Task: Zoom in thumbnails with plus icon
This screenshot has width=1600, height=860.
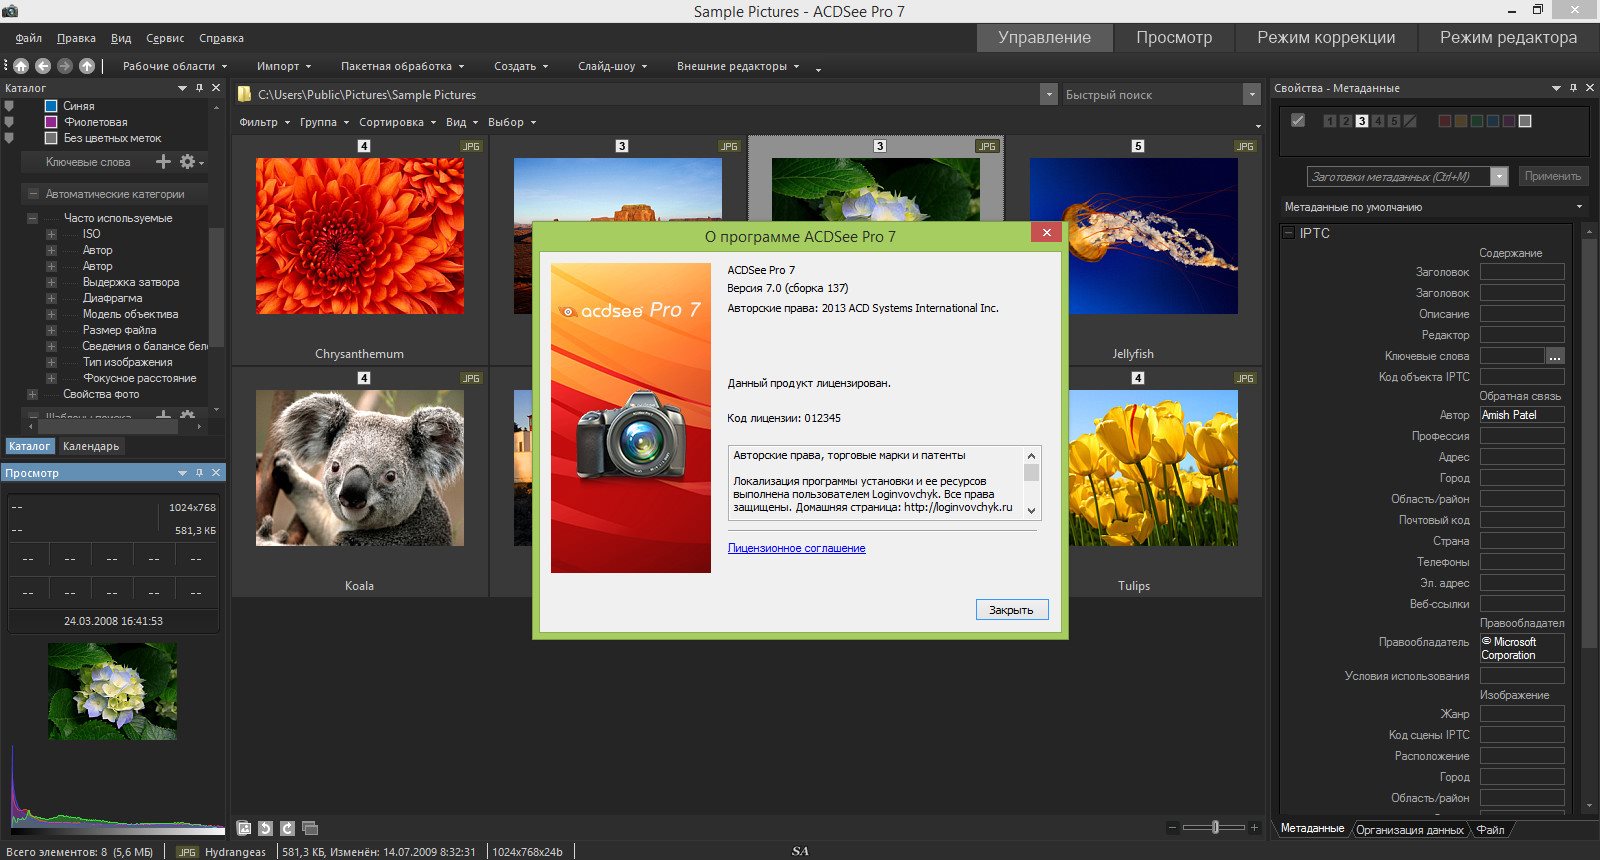Action: (1254, 827)
